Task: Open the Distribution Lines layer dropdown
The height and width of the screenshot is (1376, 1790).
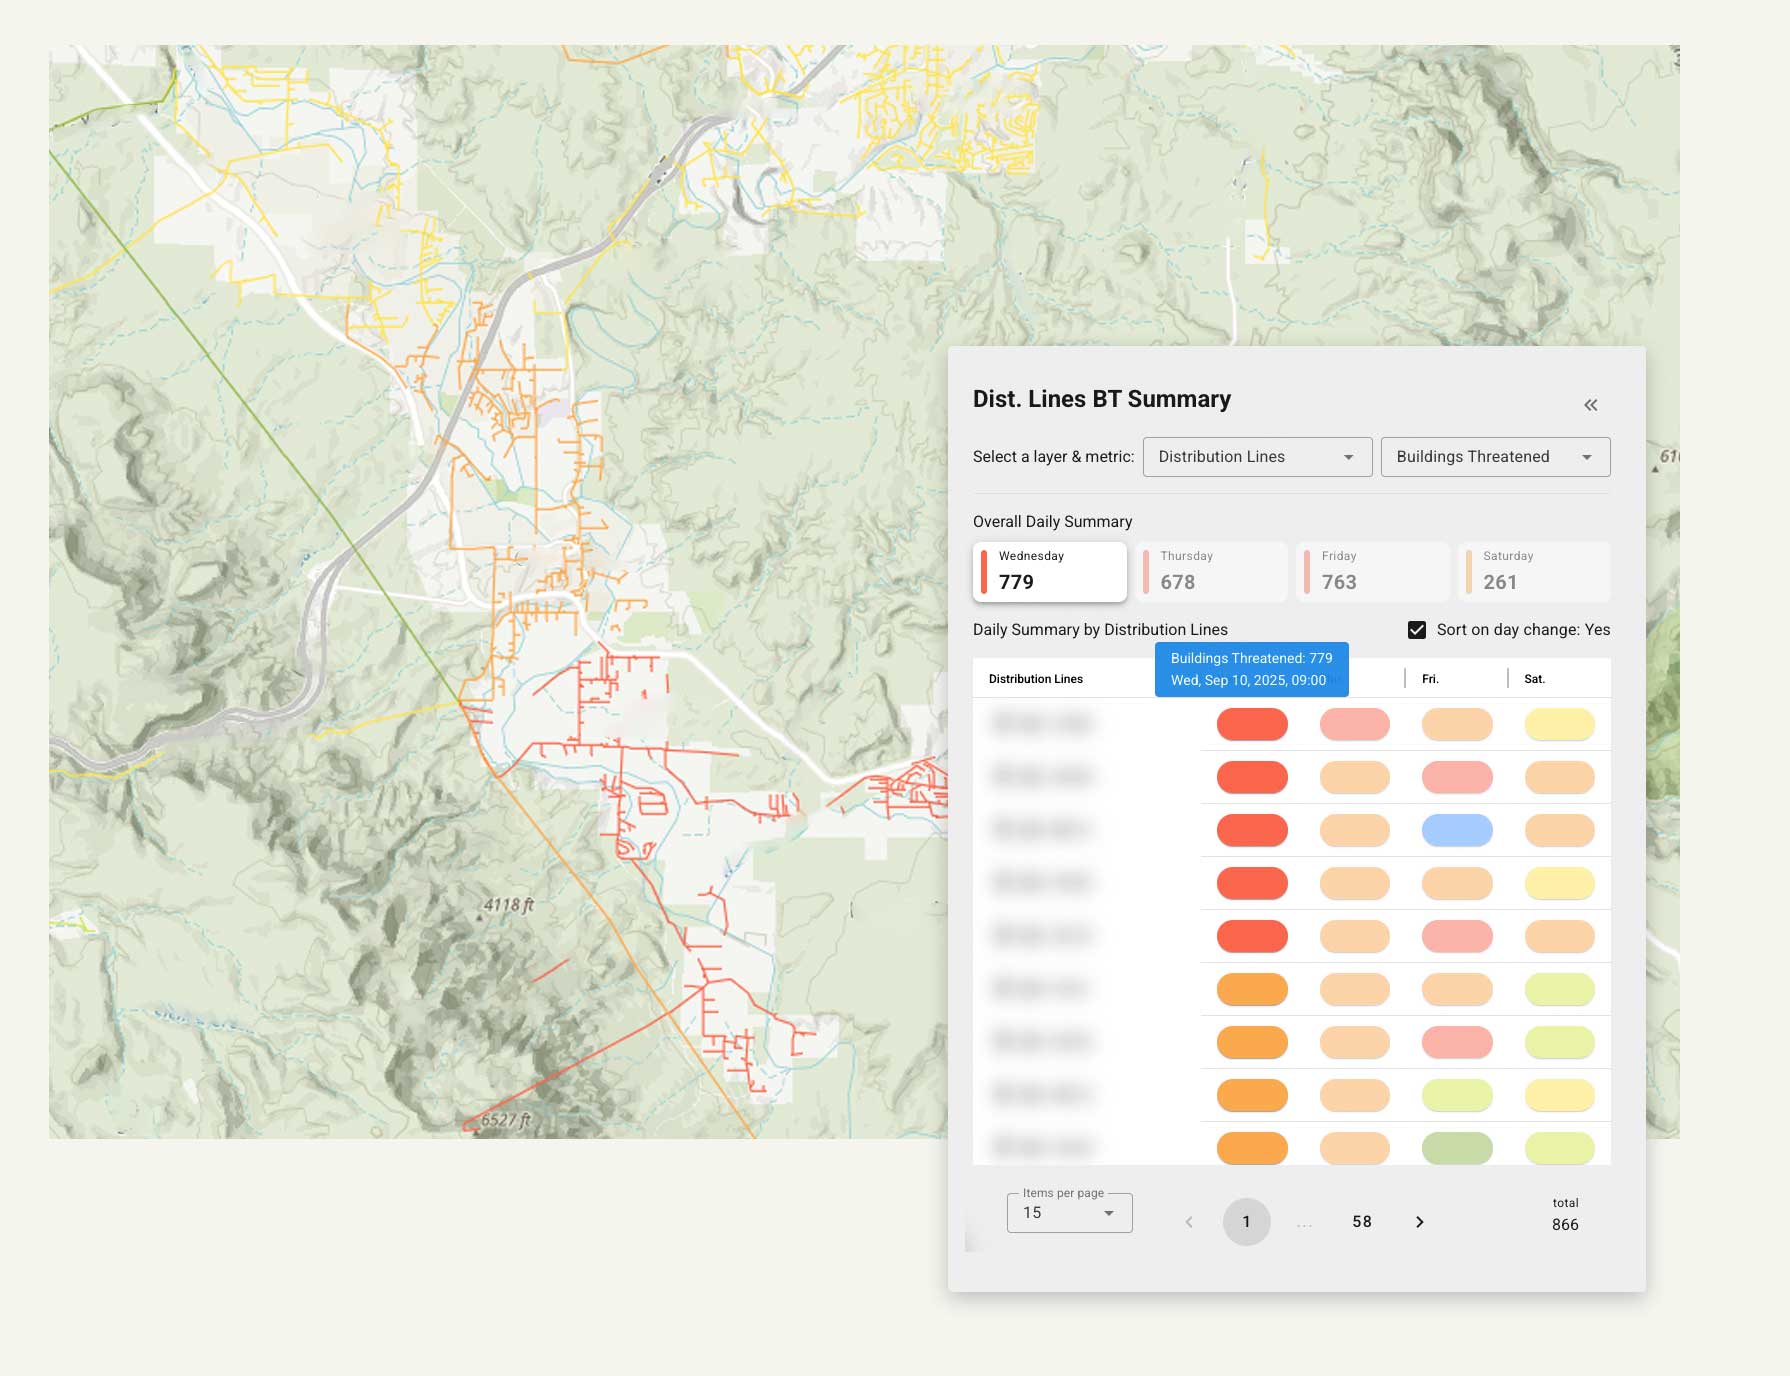Action: pos(1256,457)
